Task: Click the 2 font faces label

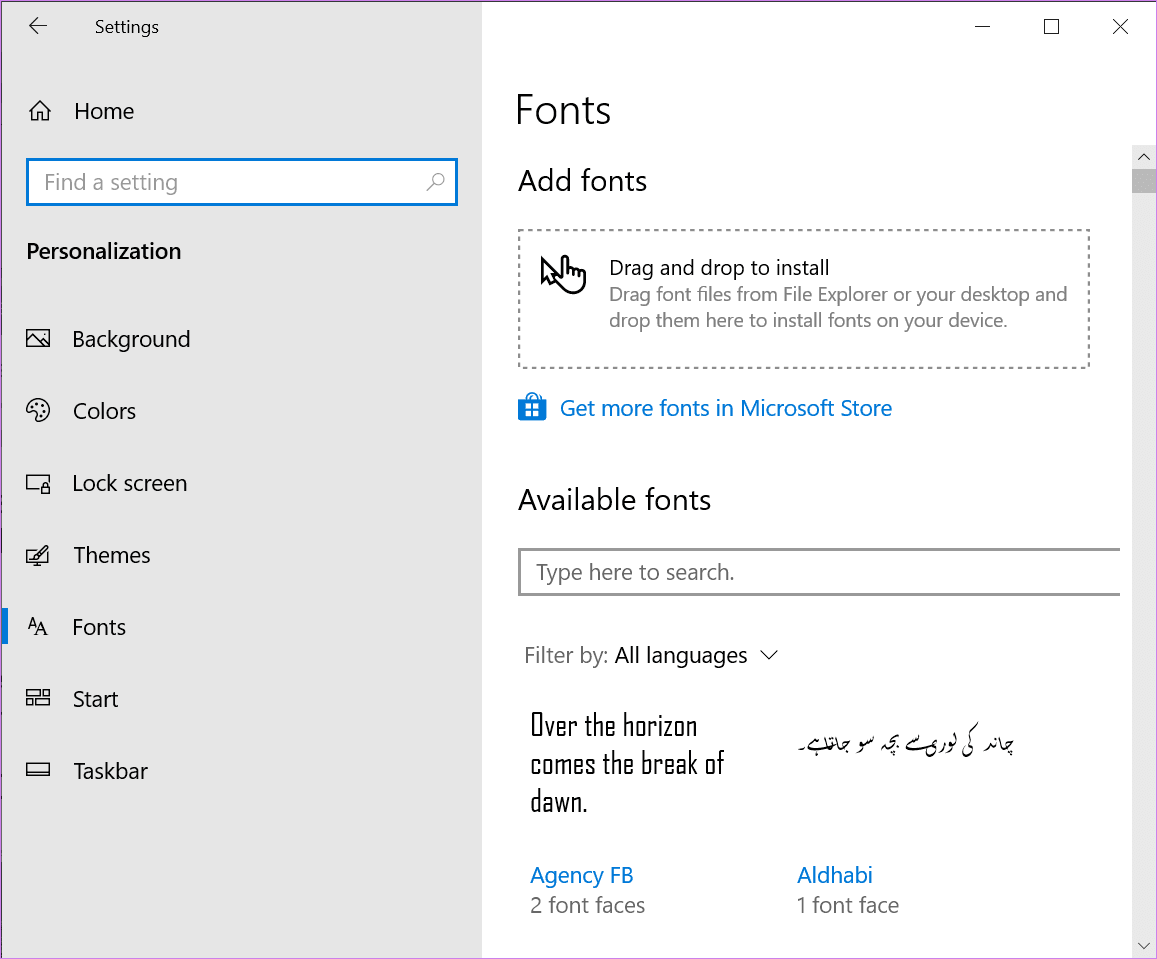Action: click(x=587, y=905)
